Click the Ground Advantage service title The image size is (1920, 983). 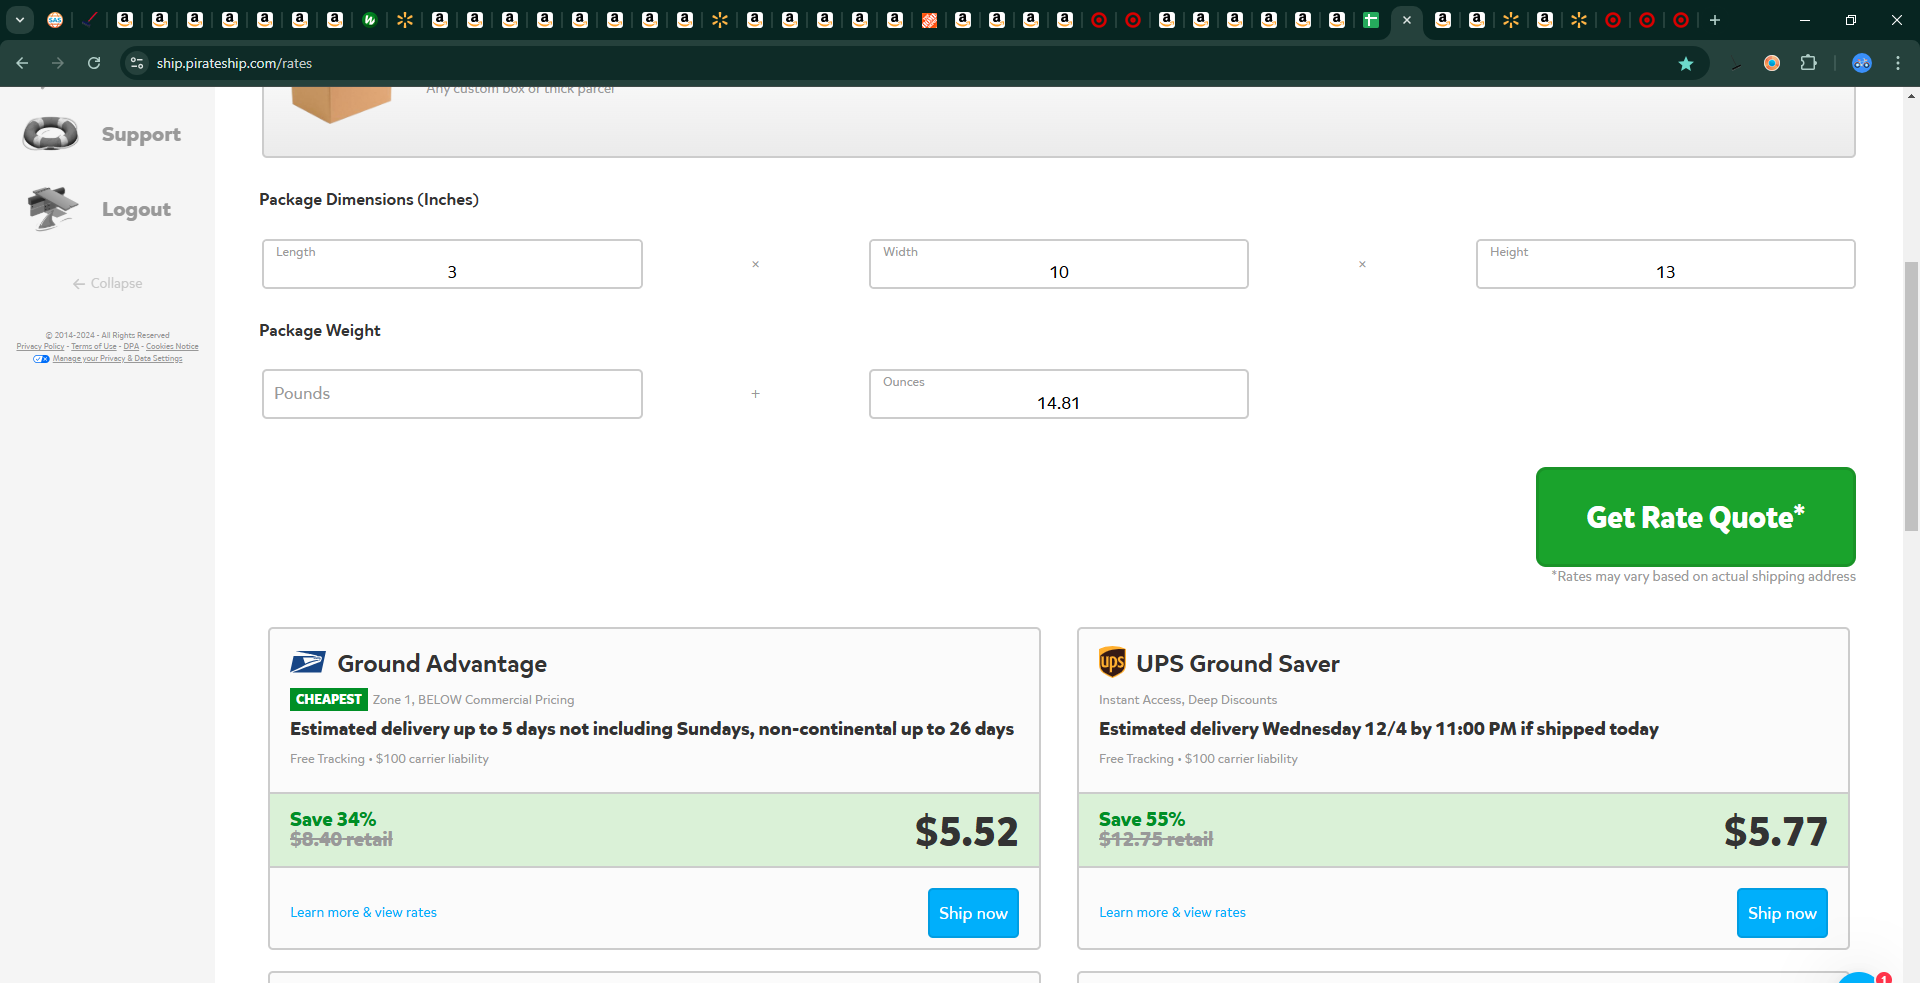tap(442, 664)
